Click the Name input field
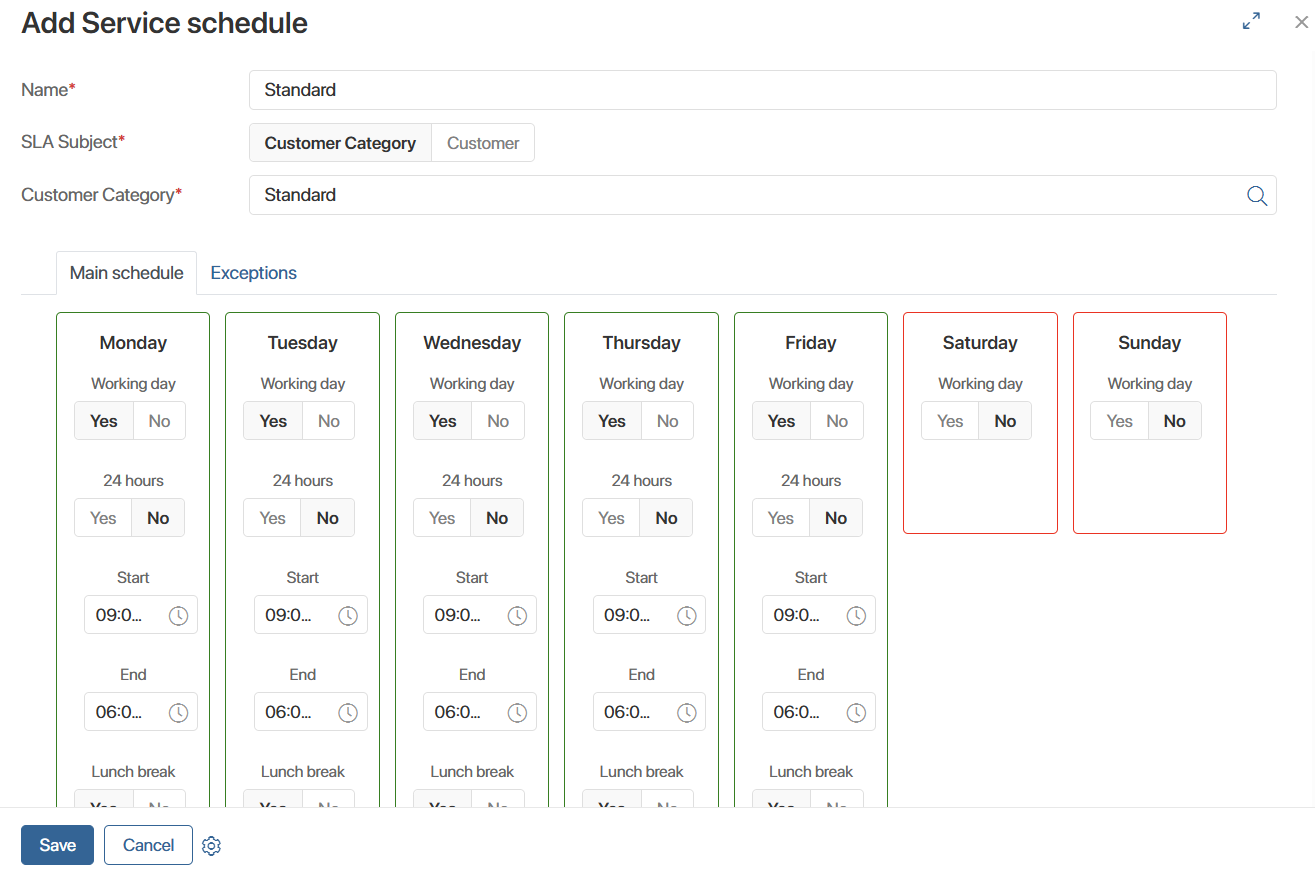Screen dimensions: 1315x871 click(x=762, y=90)
